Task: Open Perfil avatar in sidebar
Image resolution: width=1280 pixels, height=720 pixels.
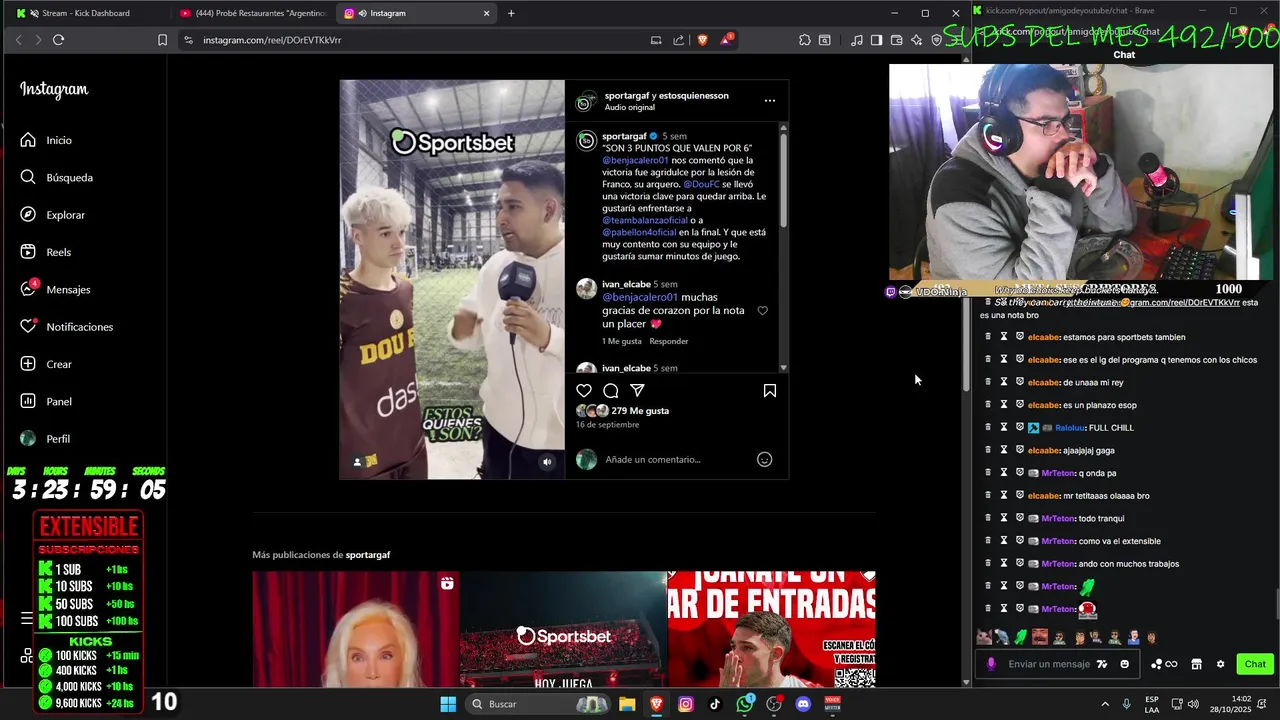Action: tap(28, 438)
